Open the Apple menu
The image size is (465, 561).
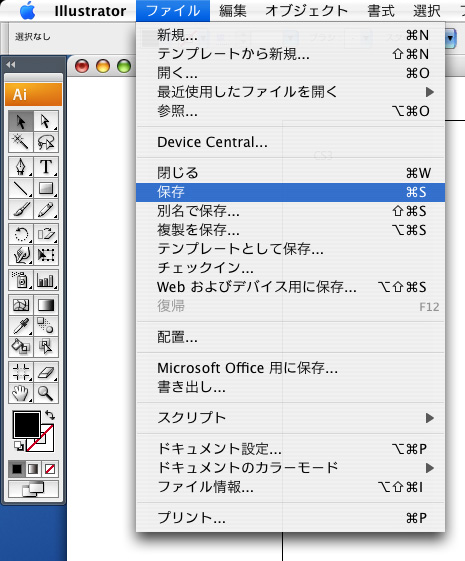click(28, 11)
